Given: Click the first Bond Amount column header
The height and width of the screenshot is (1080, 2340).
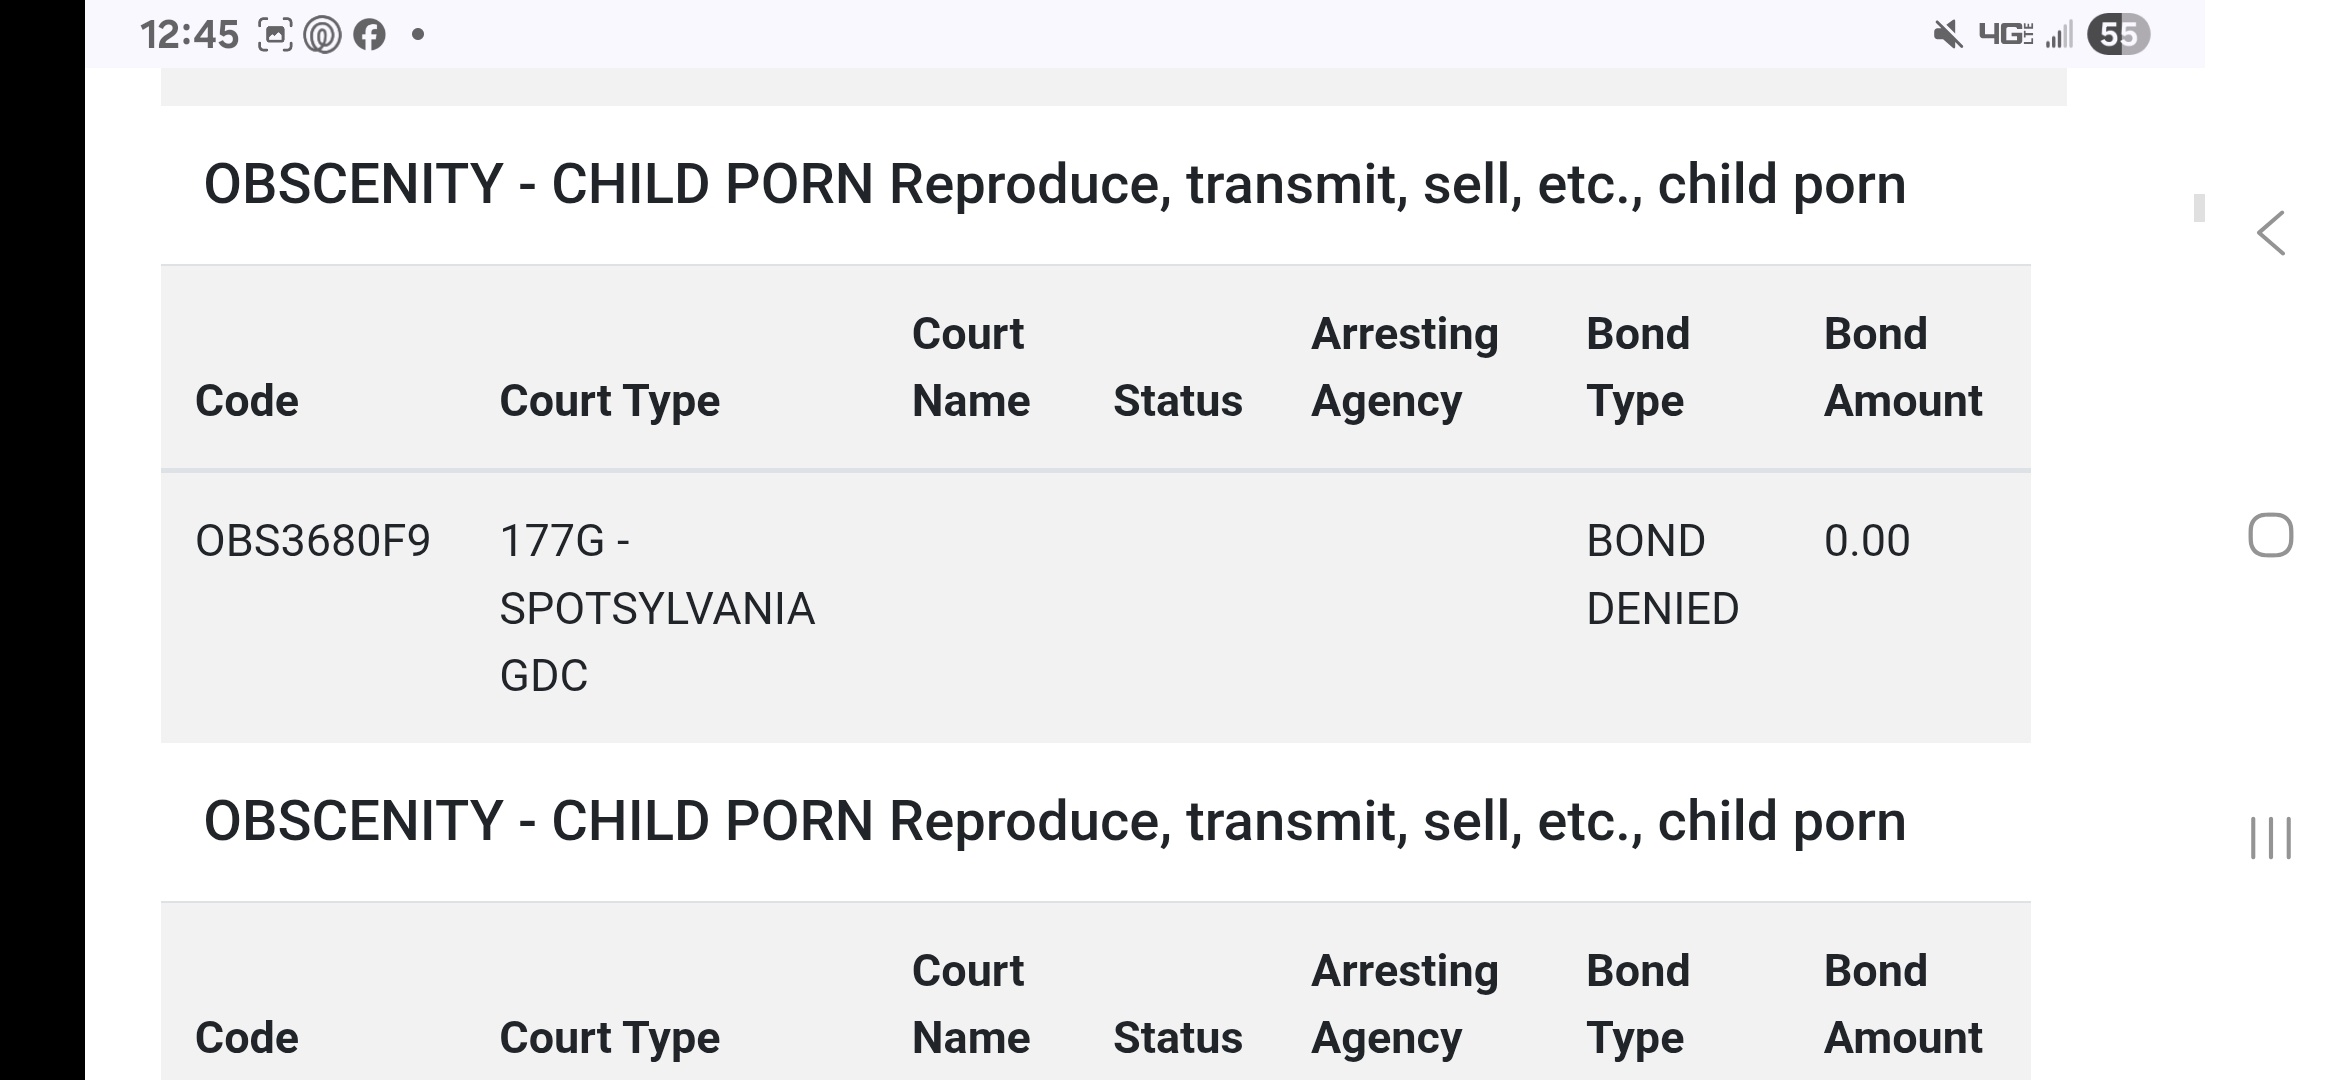Looking at the screenshot, I should point(1902,367).
